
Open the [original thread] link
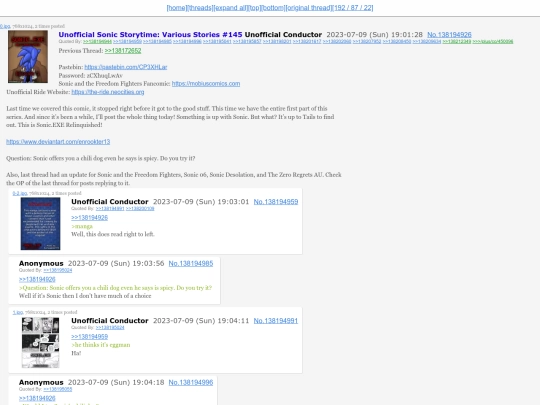[309, 8]
